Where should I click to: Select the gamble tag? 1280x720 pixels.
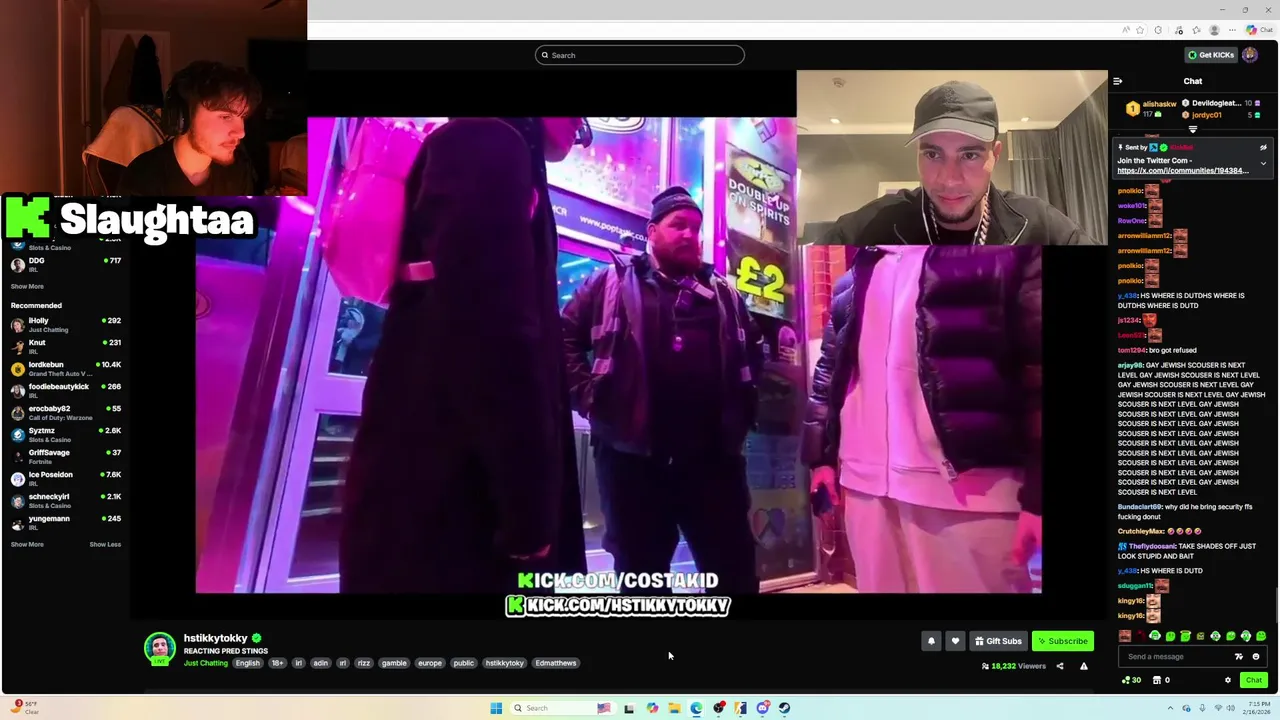(x=394, y=663)
